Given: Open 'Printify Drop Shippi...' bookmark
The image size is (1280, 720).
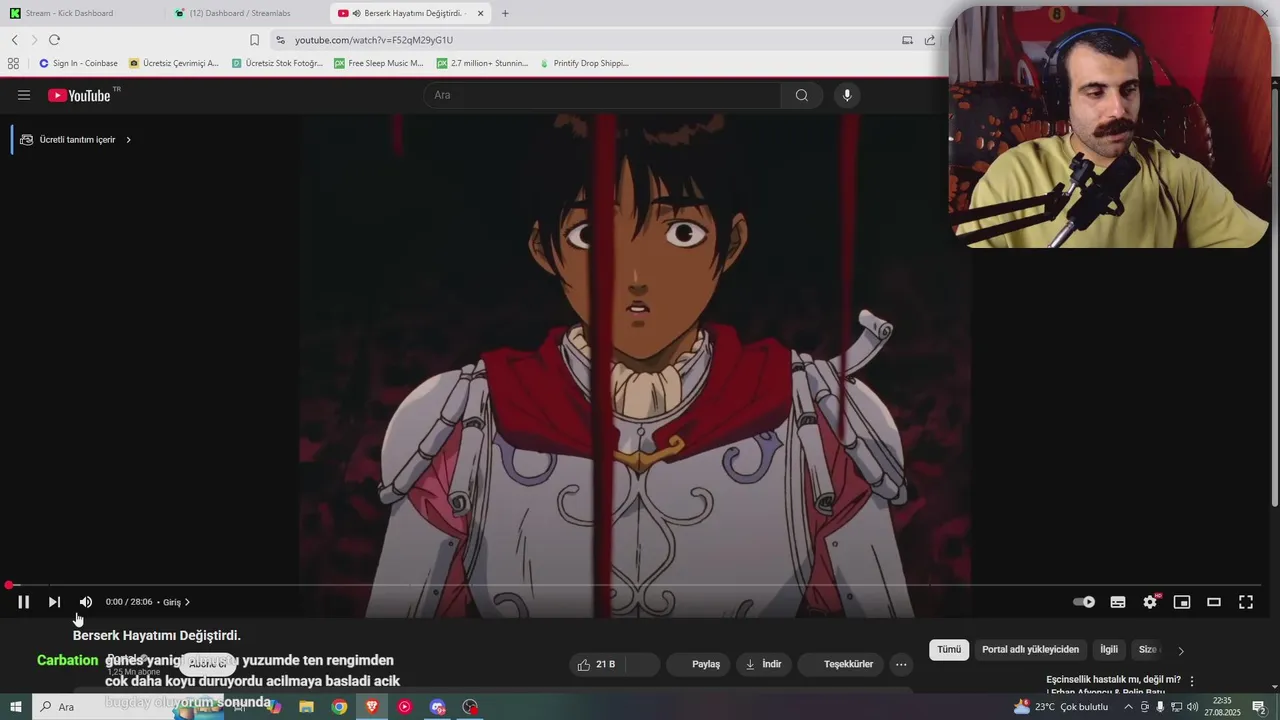Looking at the screenshot, I should pos(584,63).
